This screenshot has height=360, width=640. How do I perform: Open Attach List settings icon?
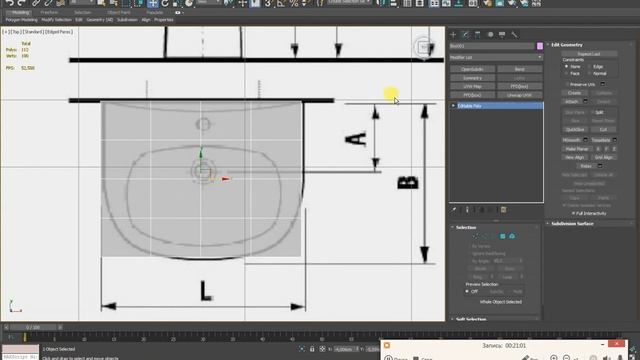coord(585,101)
